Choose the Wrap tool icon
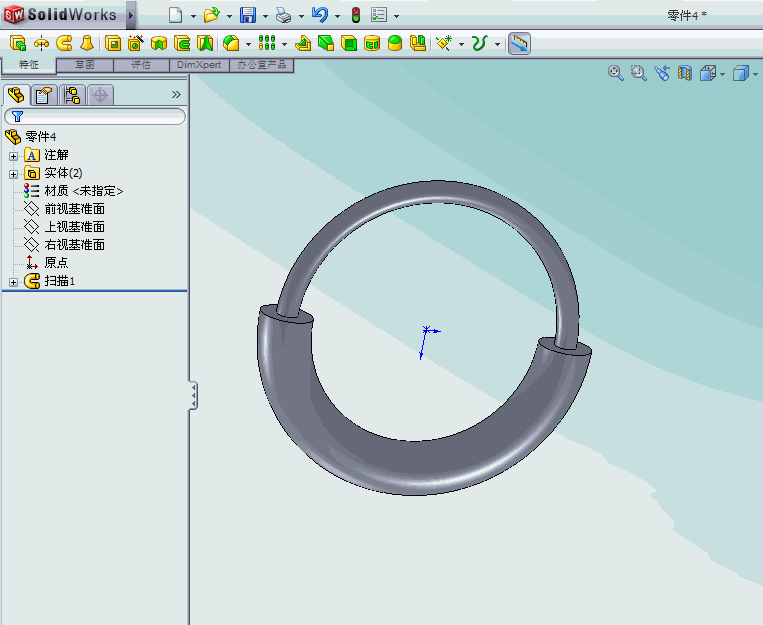 coord(372,43)
